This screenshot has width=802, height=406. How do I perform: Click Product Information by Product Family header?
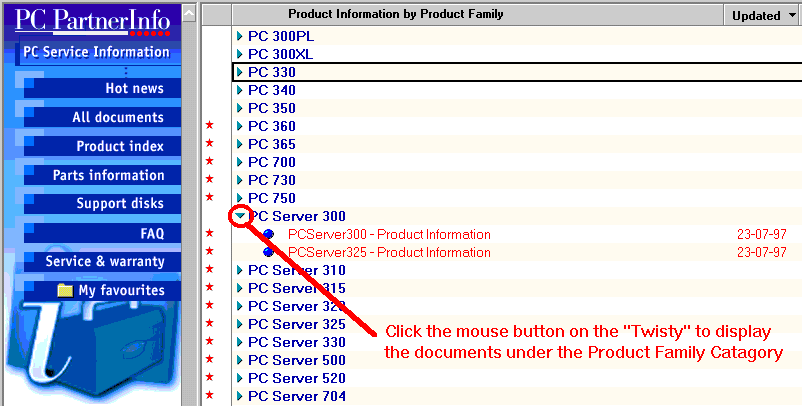395,14
